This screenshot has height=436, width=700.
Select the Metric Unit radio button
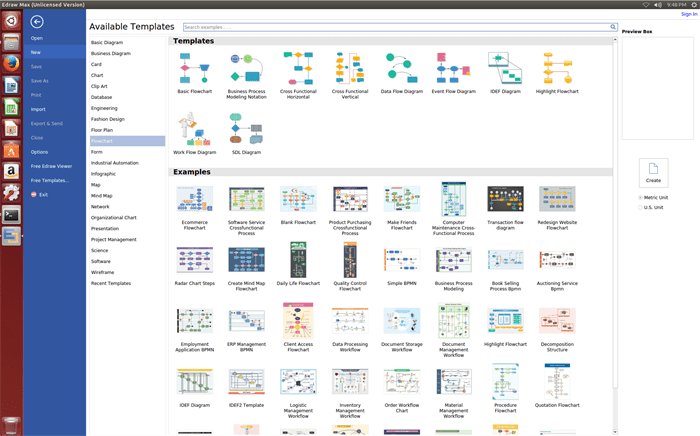(640, 197)
